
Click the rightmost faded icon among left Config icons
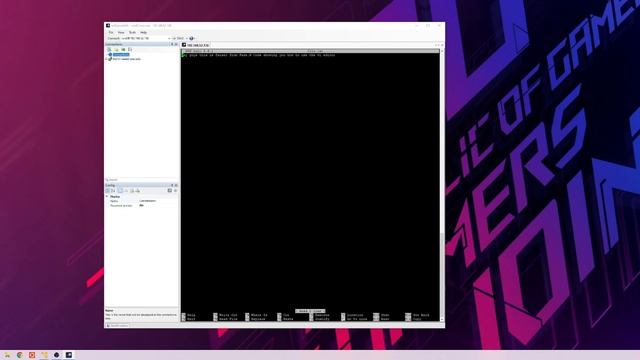click(x=138, y=191)
